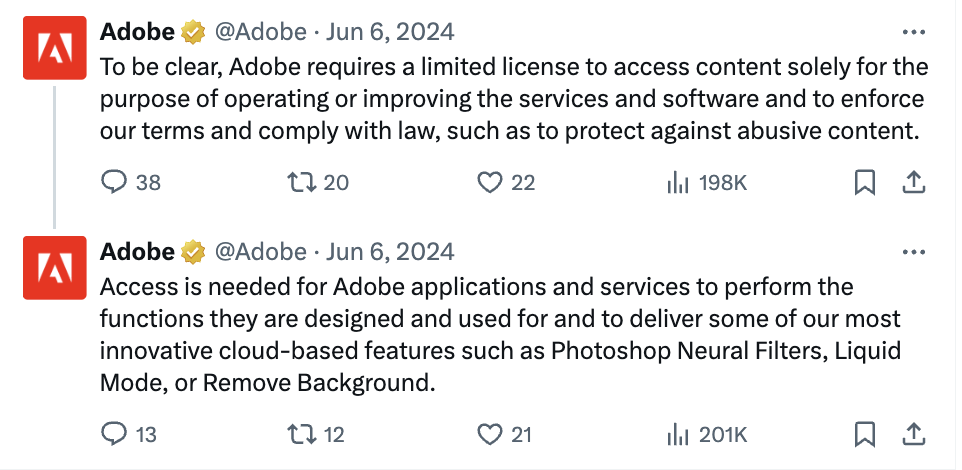
Task: Open Adobe display name on first tweet
Action: tap(137, 32)
